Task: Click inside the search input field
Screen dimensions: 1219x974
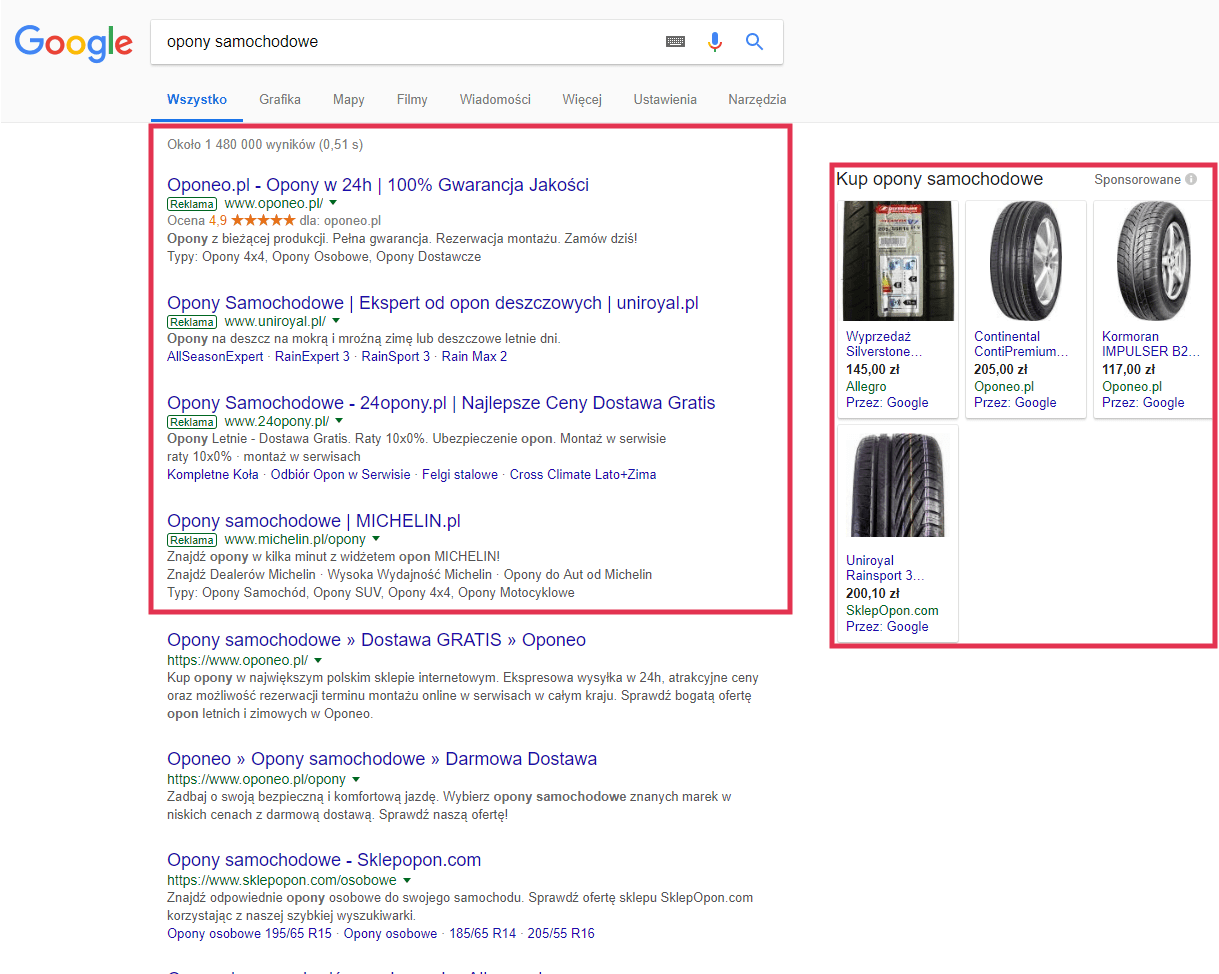Action: (x=400, y=41)
